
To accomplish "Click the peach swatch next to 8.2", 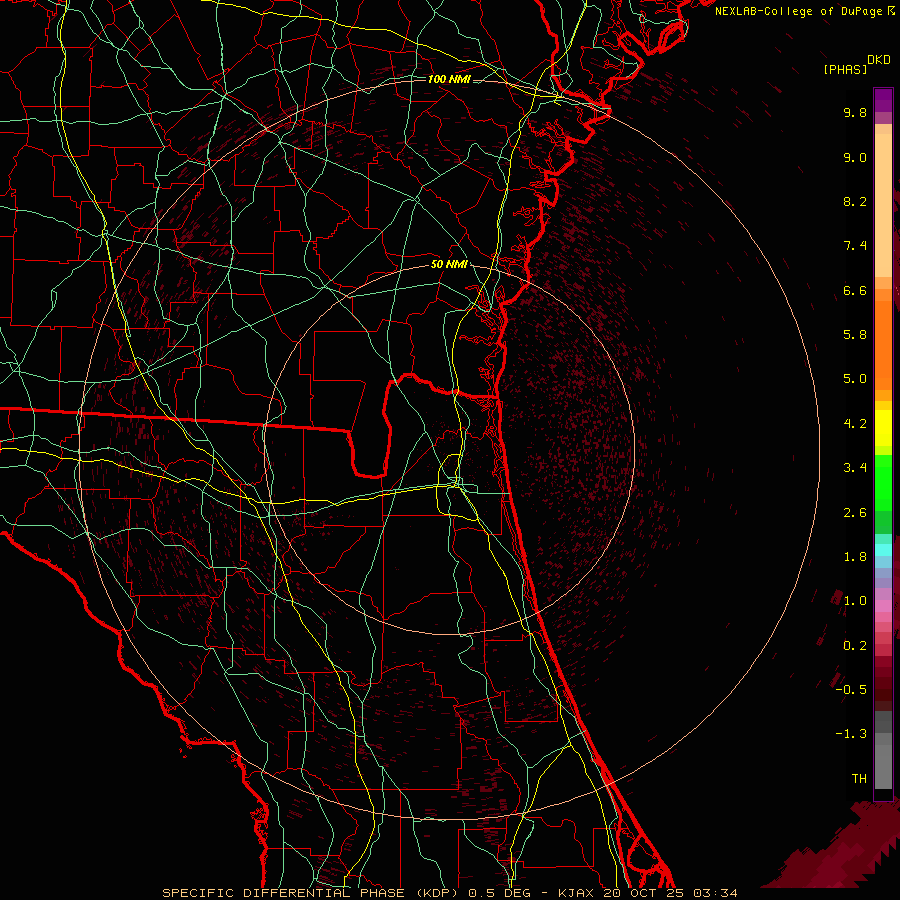I will (x=883, y=202).
